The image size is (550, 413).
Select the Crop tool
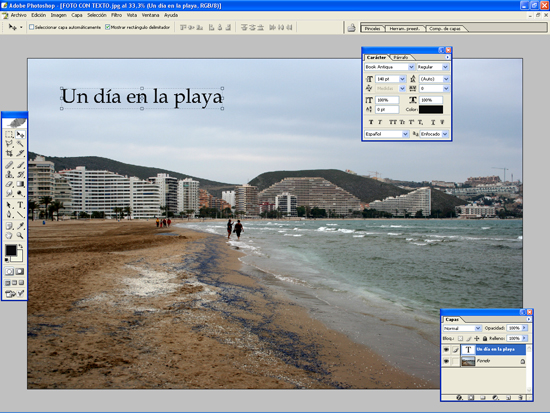pos(9,153)
